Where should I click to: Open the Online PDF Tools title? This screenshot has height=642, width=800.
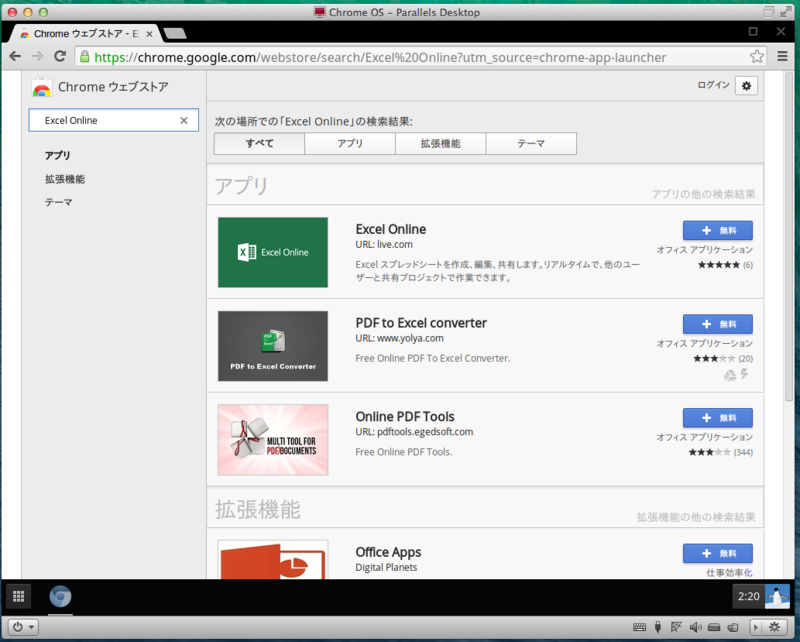coord(405,416)
